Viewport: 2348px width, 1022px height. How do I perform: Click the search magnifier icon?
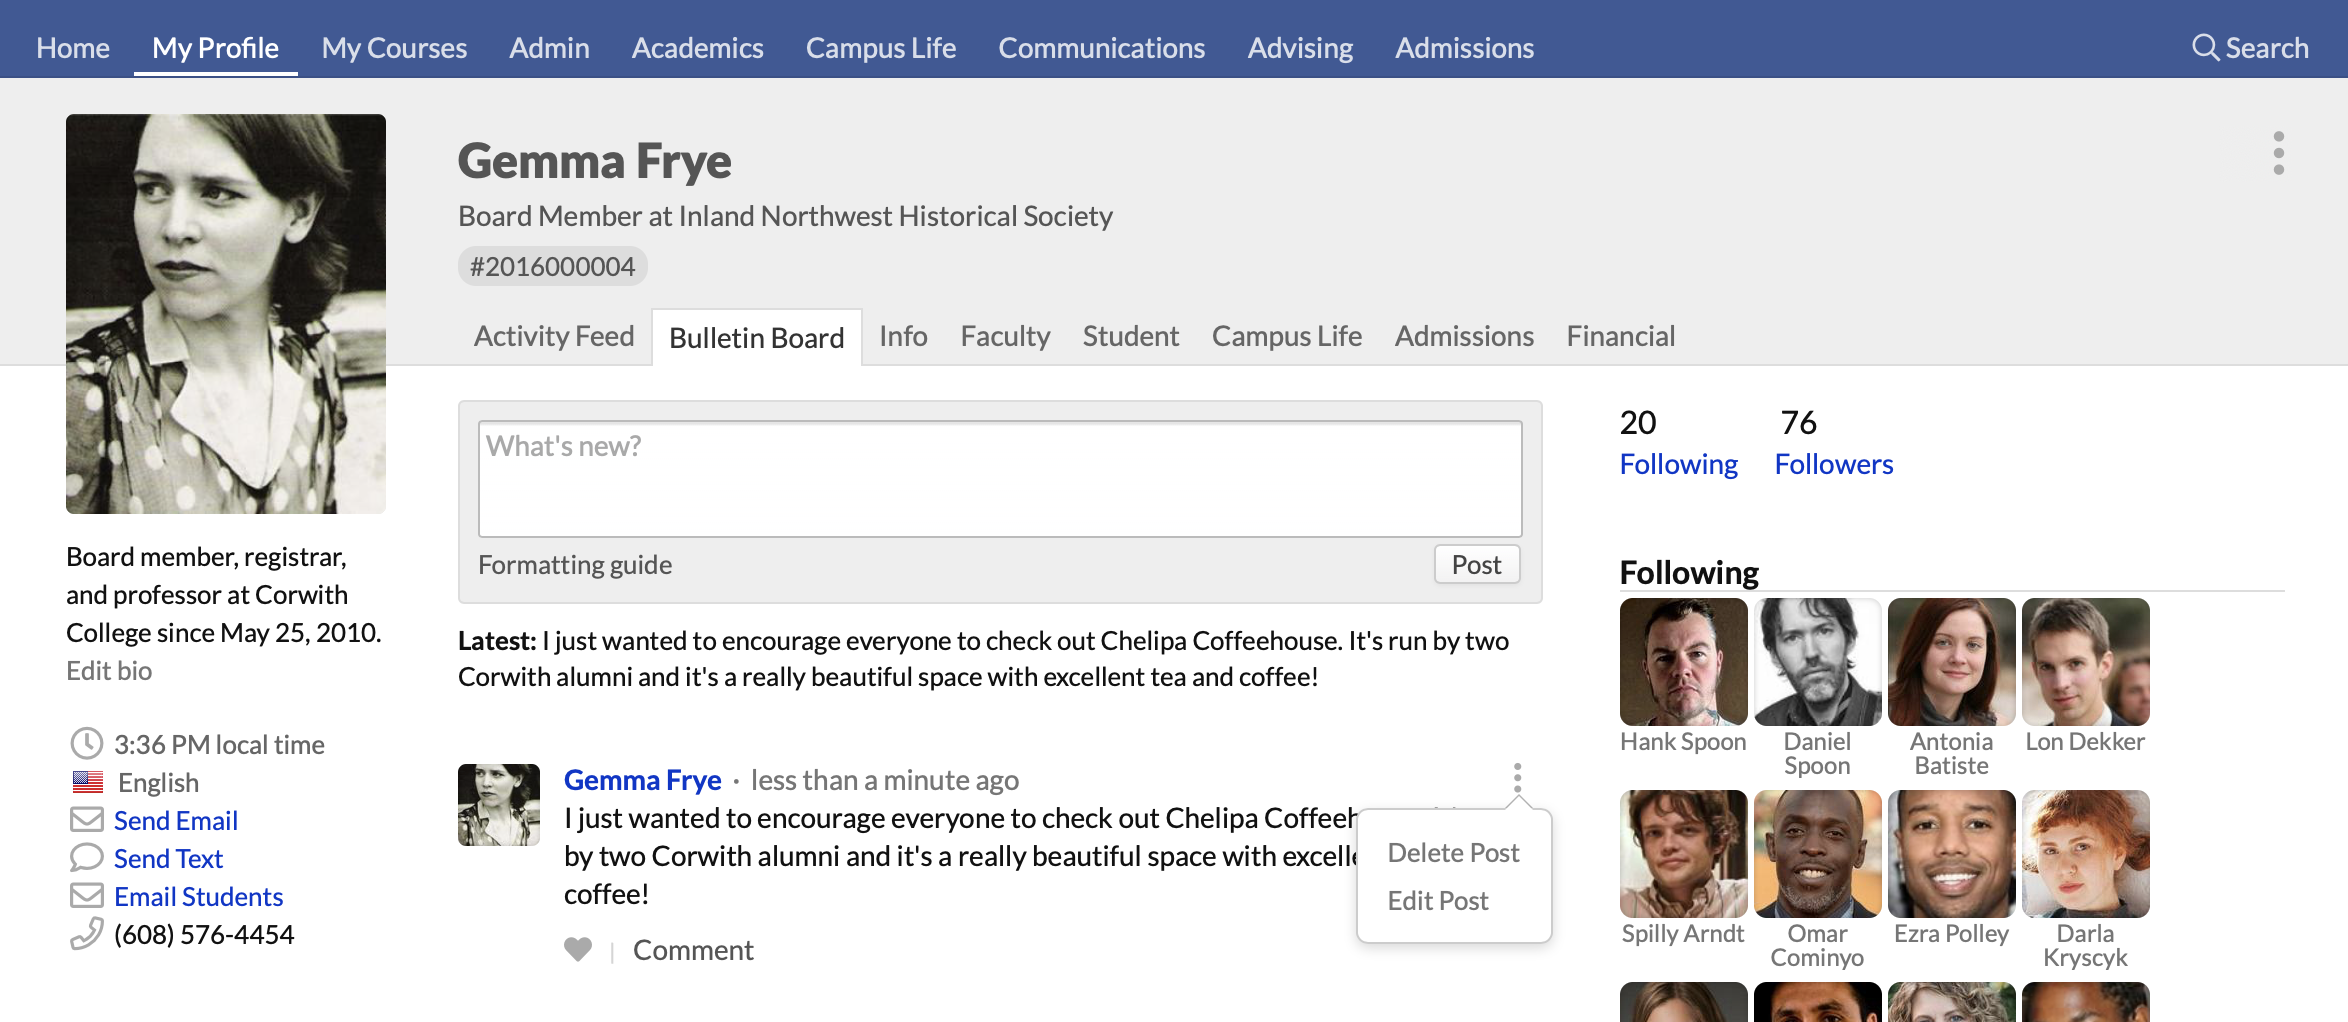2204,47
